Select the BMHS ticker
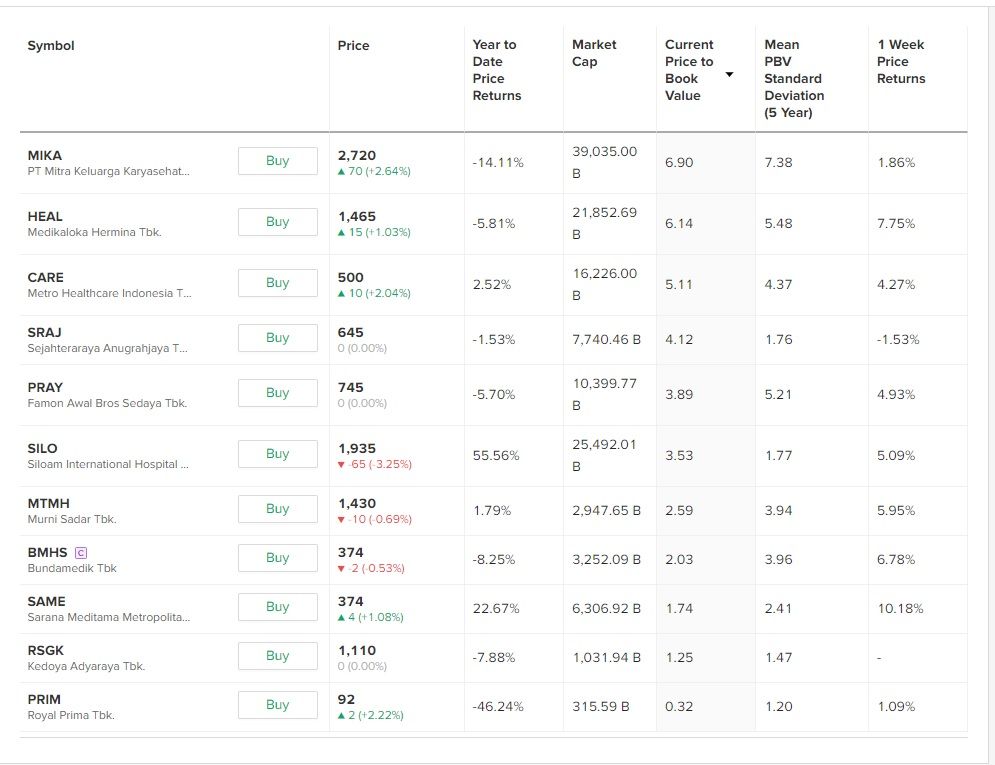The width and height of the screenshot is (995, 765). pos(47,552)
